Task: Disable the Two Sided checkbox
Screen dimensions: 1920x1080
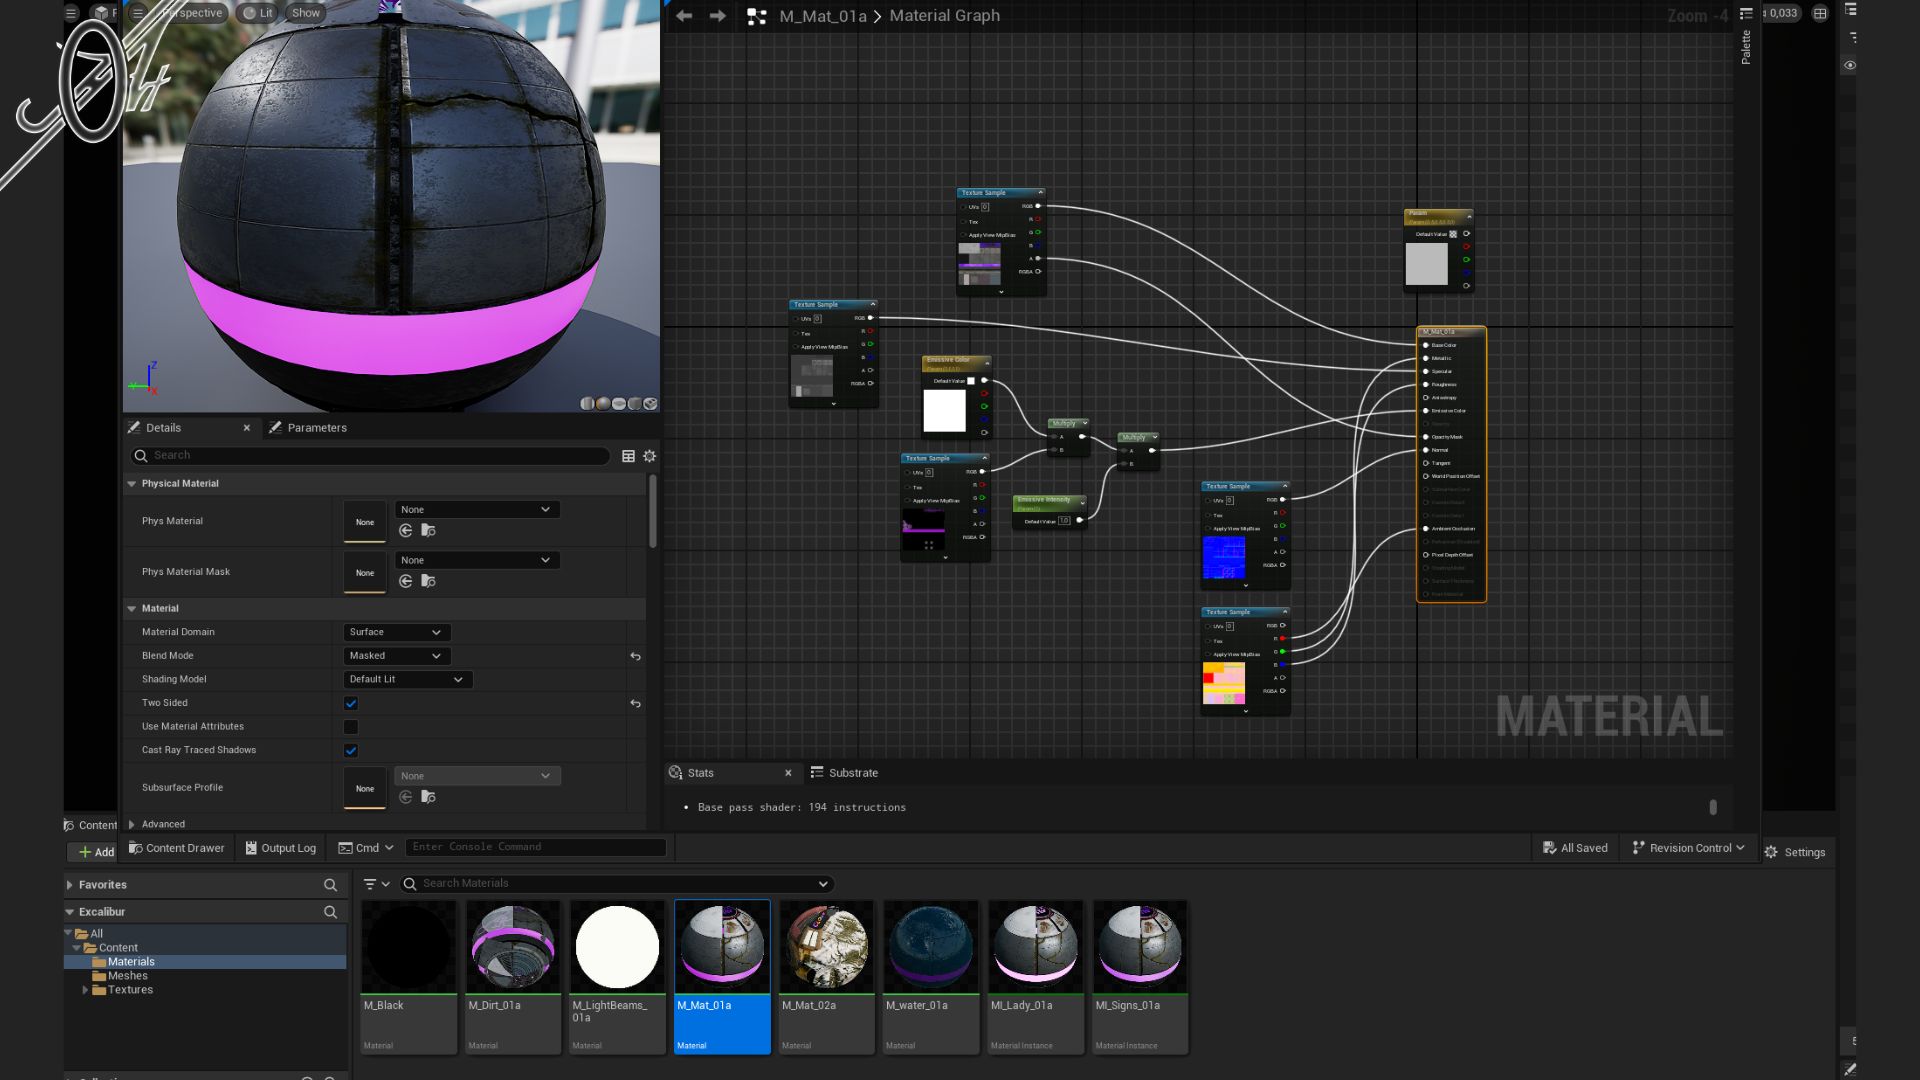Action: (x=351, y=704)
